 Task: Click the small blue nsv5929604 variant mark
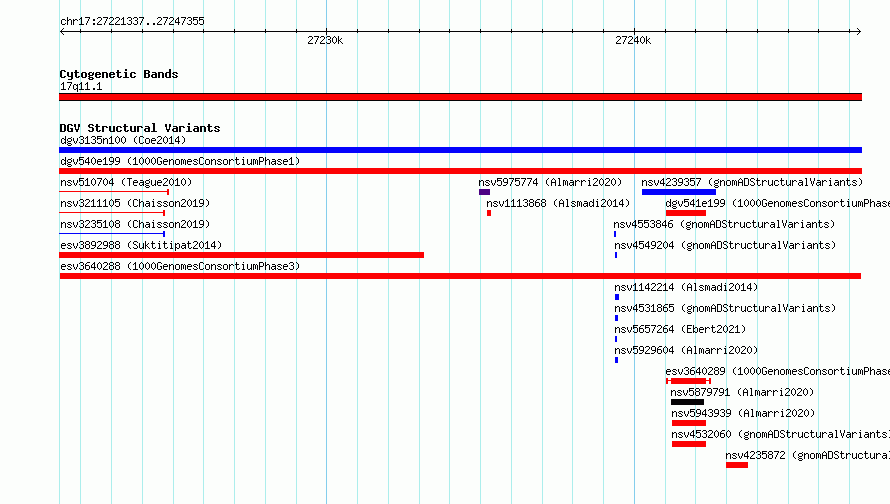(616, 360)
